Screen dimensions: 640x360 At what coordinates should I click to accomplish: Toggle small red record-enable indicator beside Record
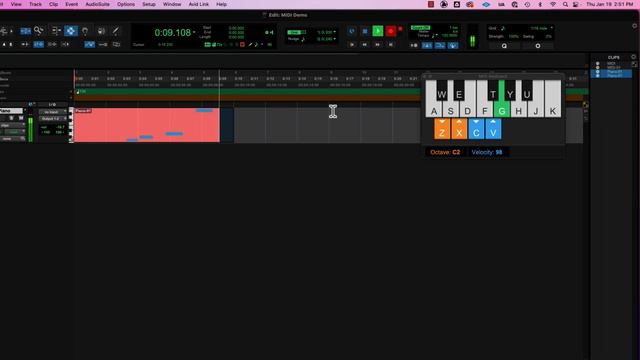[x=400, y=29]
